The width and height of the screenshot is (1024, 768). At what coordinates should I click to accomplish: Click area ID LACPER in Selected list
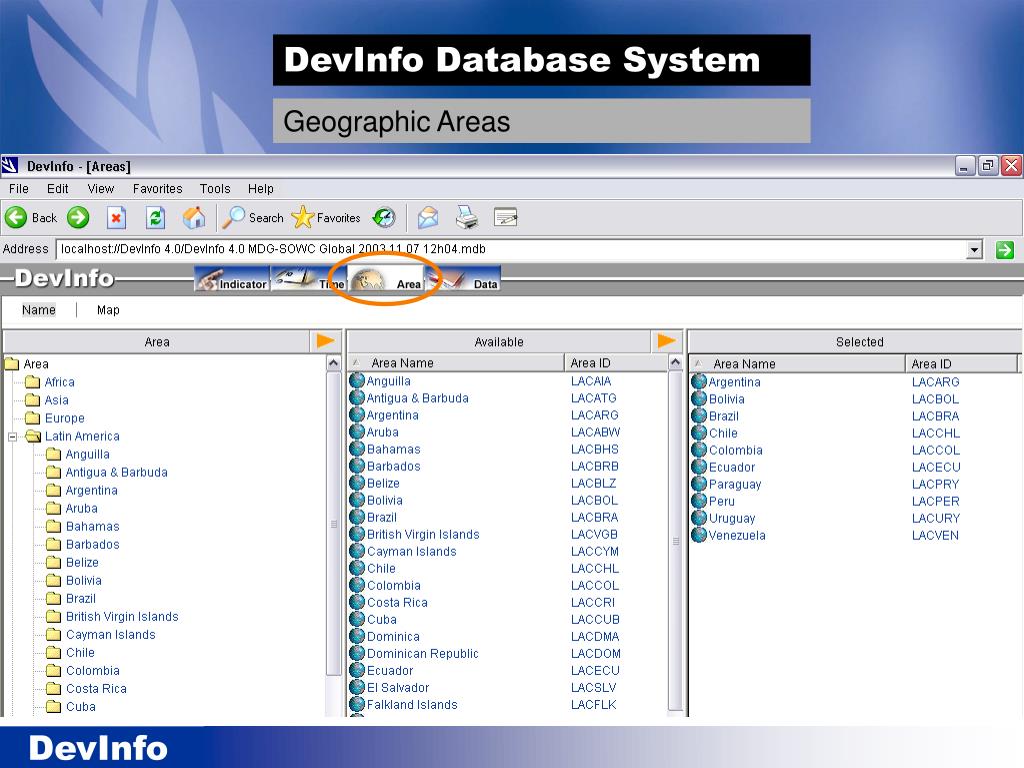(x=936, y=501)
